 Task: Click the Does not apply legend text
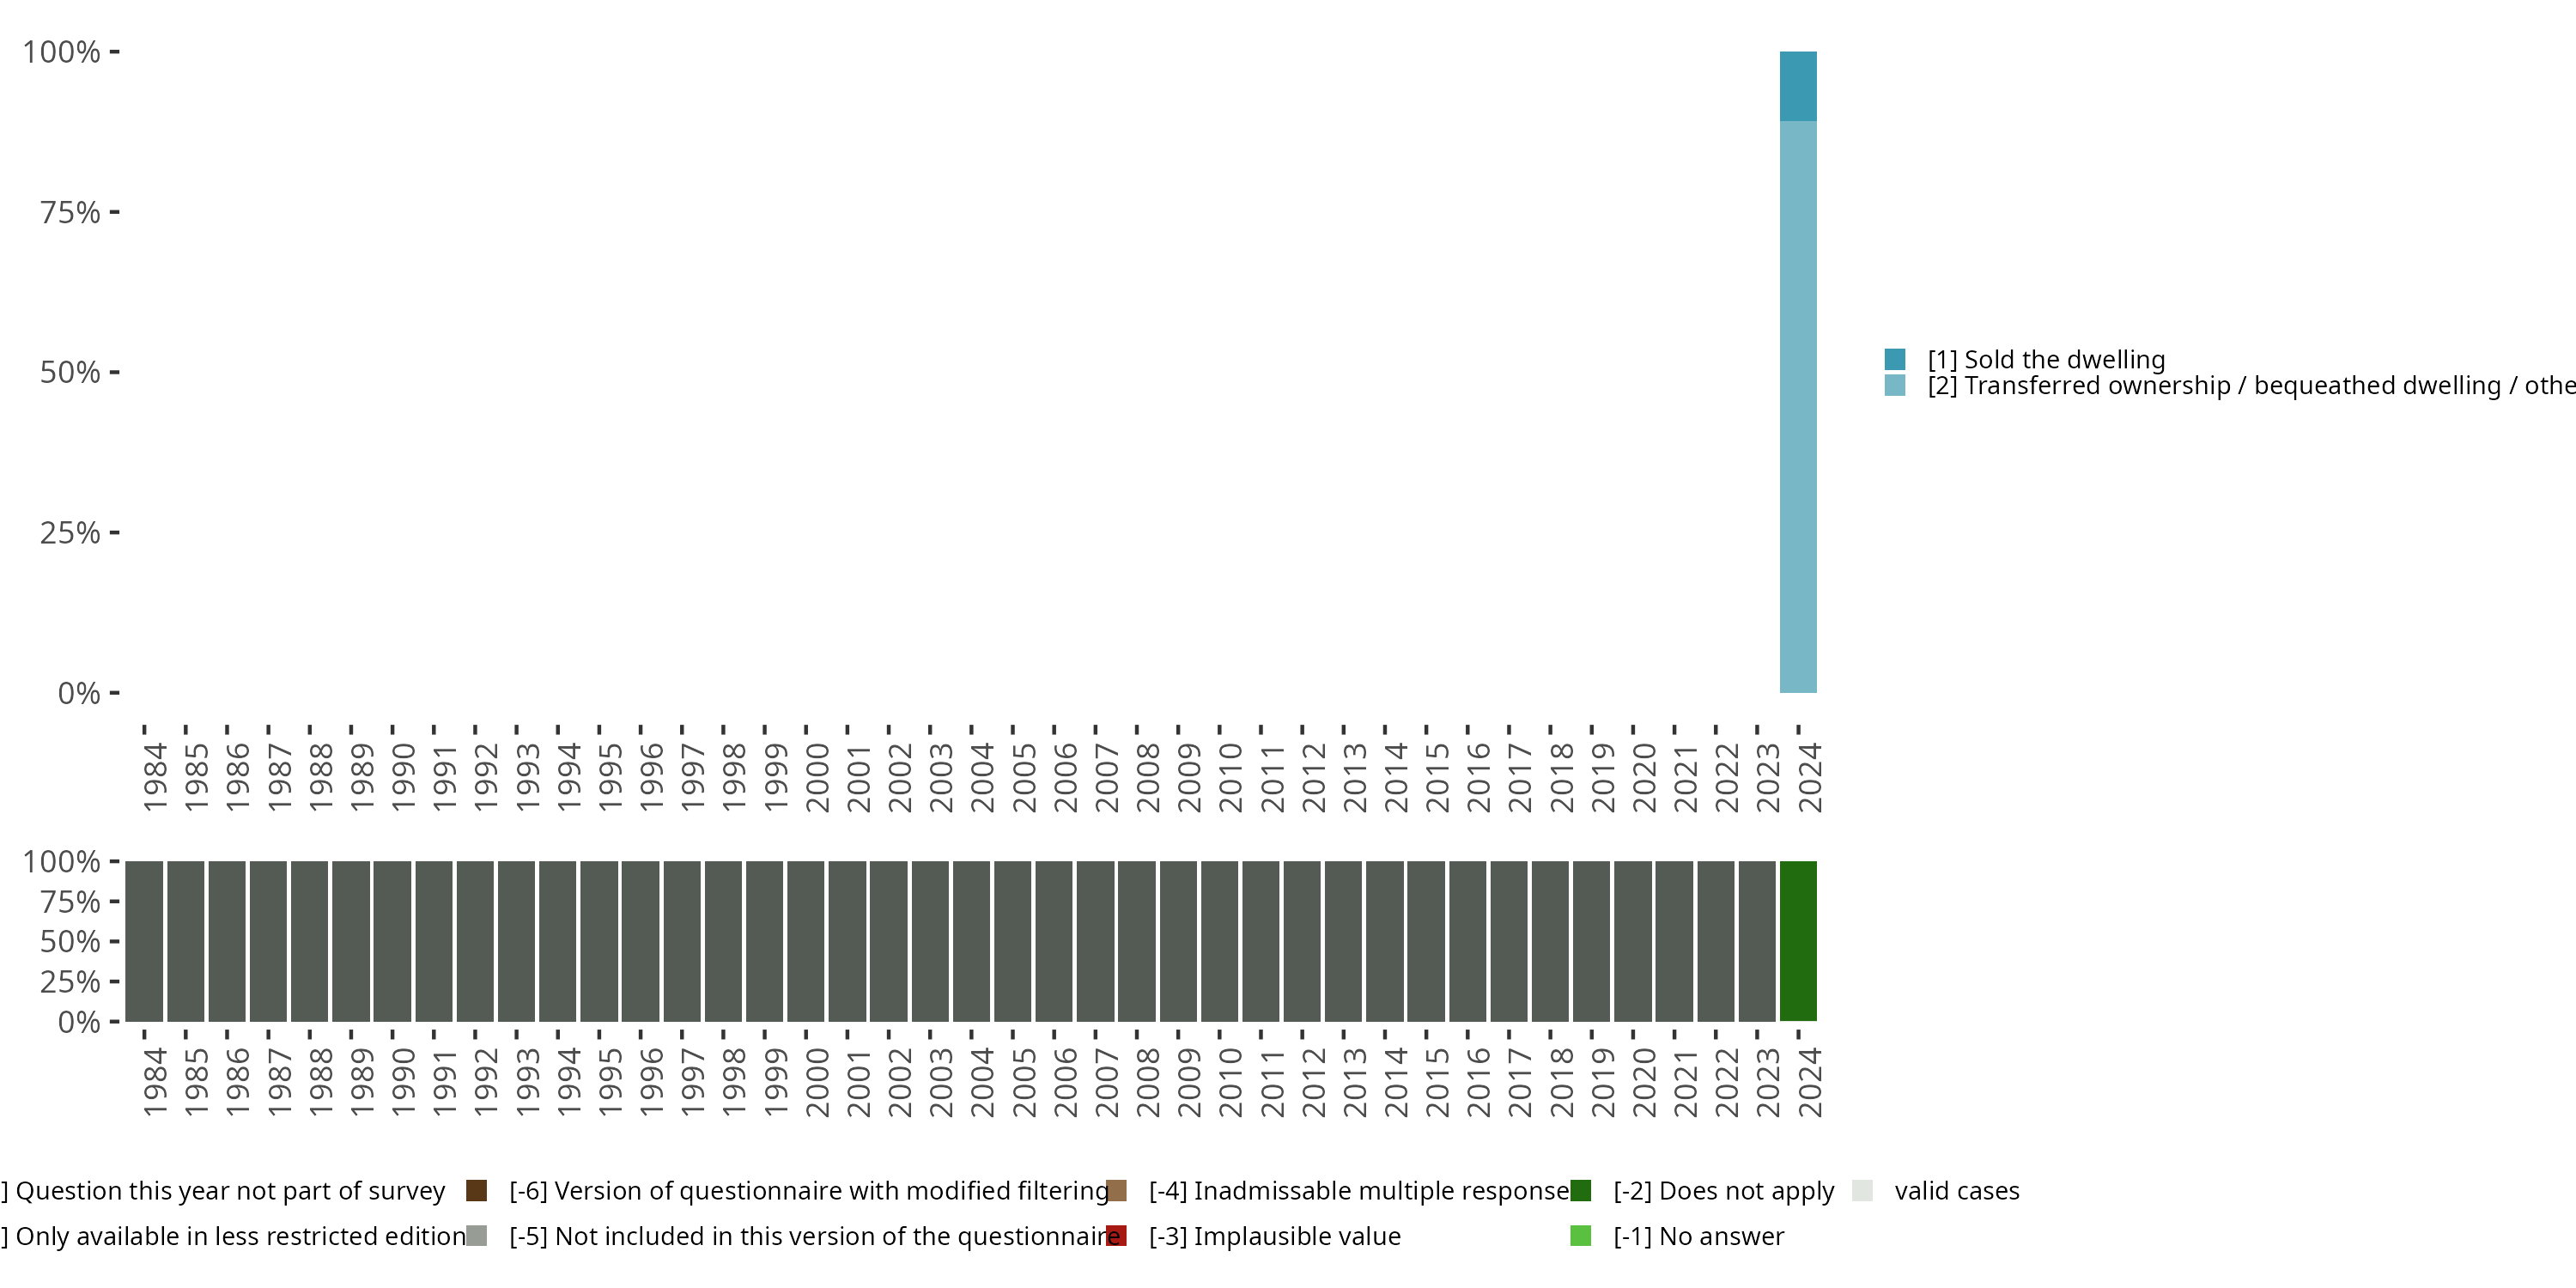(1724, 1190)
